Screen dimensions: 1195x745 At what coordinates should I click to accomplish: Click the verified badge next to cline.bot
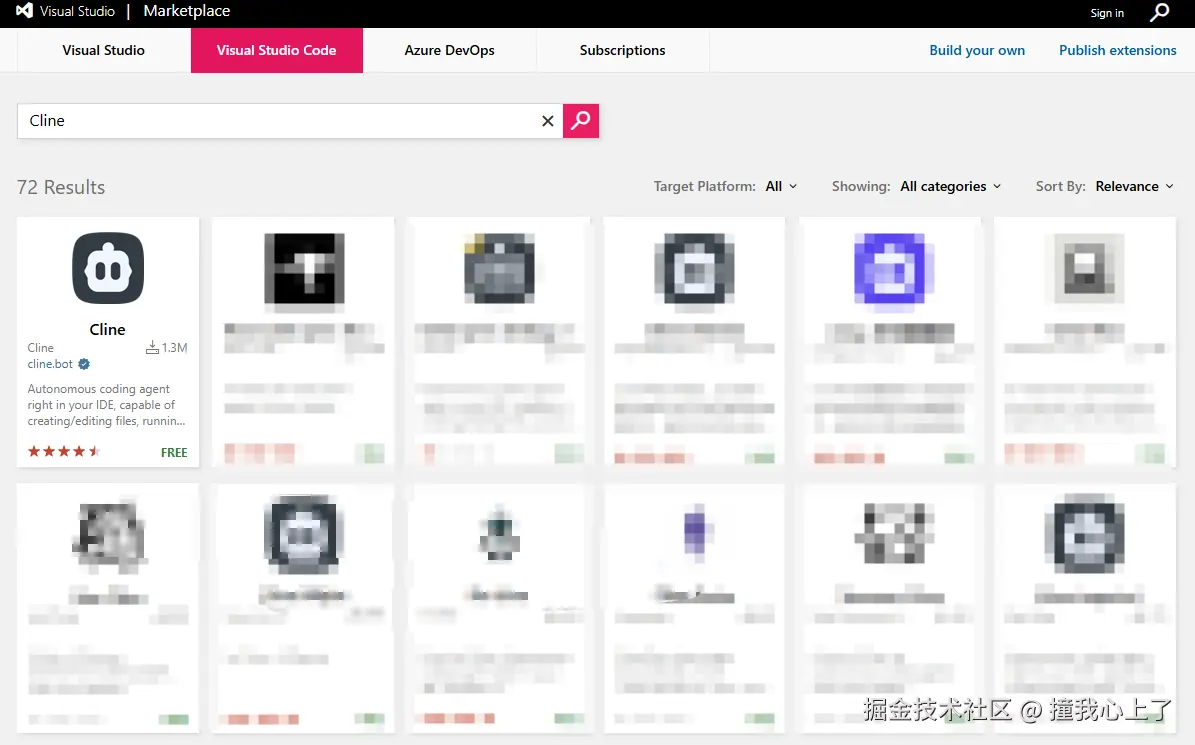point(85,364)
